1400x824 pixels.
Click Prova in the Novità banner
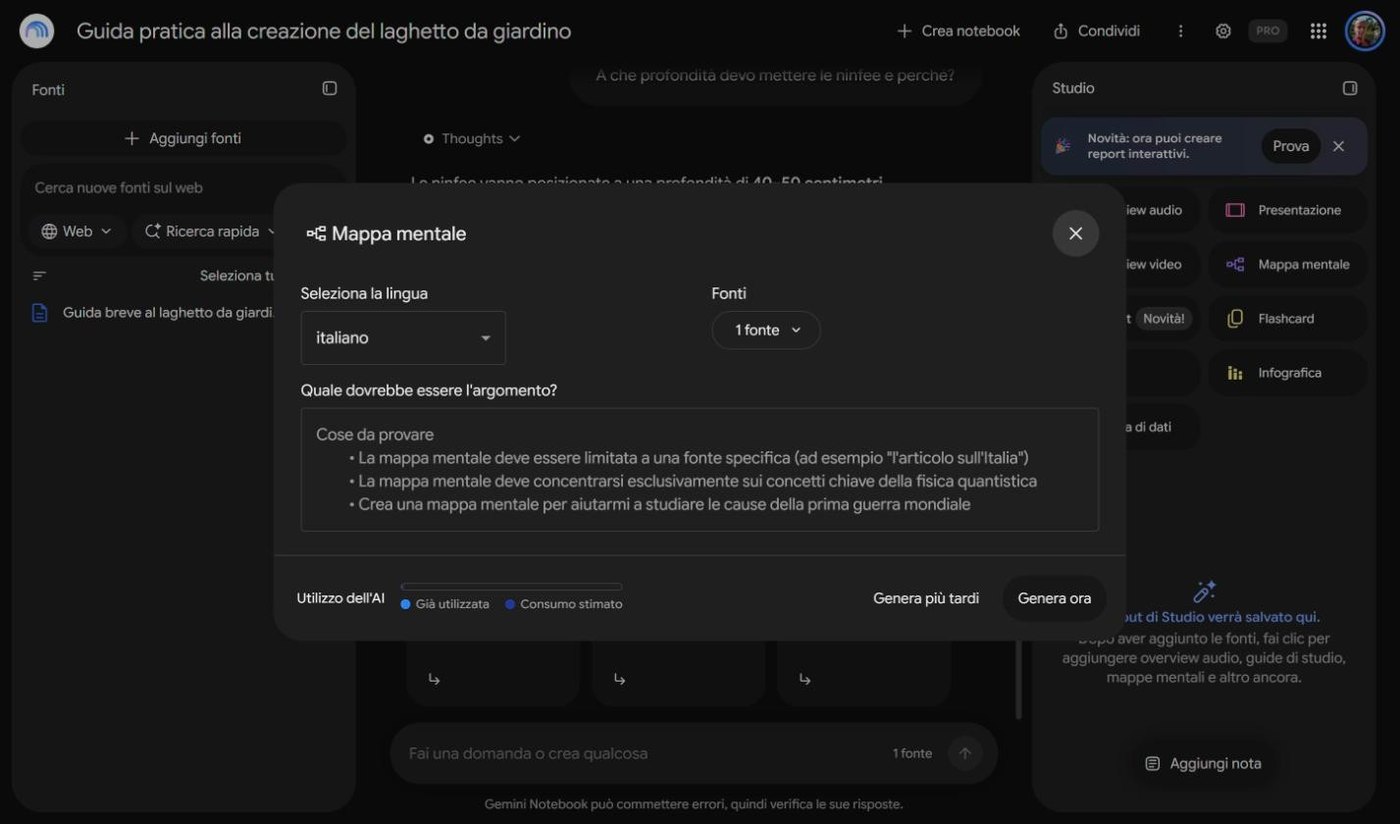1290,146
